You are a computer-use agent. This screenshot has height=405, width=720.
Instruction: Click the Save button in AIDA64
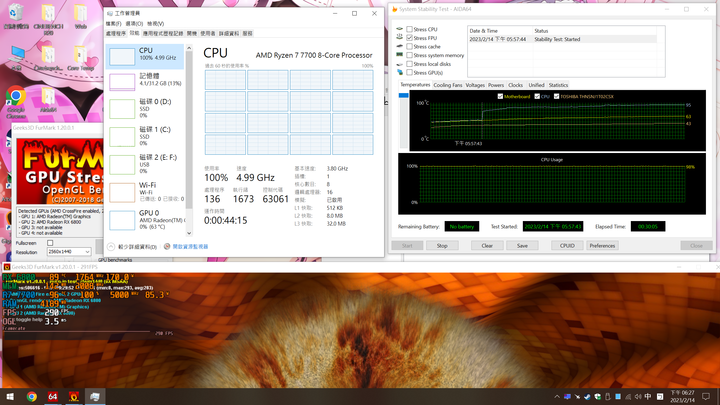pyautogui.click(x=522, y=246)
